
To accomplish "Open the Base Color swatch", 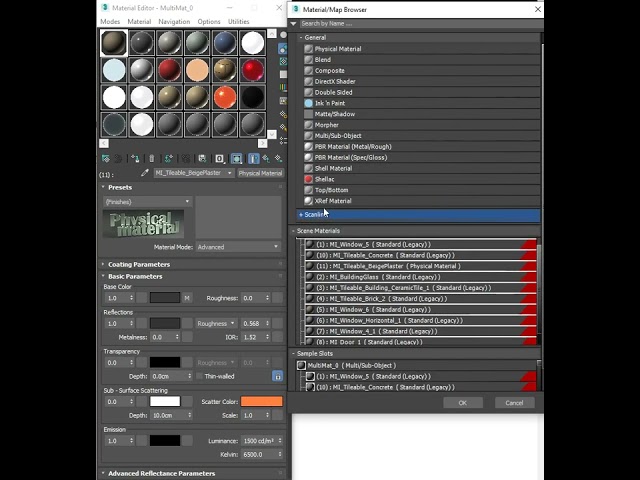I will coord(165,298).
